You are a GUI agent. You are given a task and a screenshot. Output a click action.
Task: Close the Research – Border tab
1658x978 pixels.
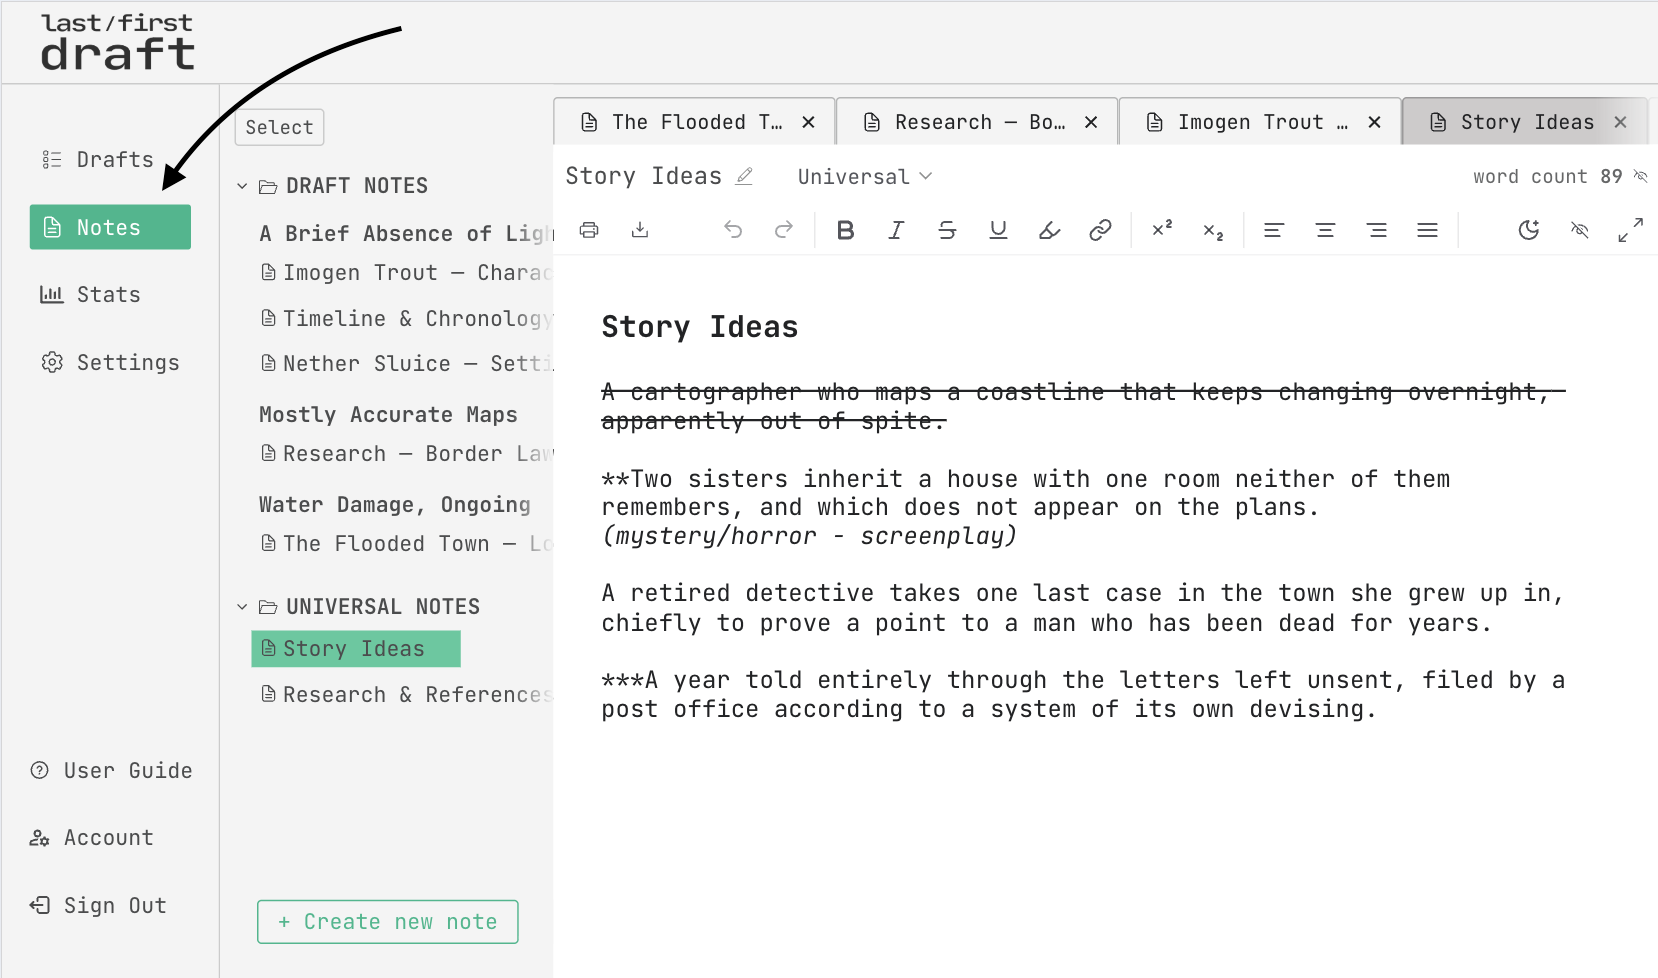[1092, 122]
